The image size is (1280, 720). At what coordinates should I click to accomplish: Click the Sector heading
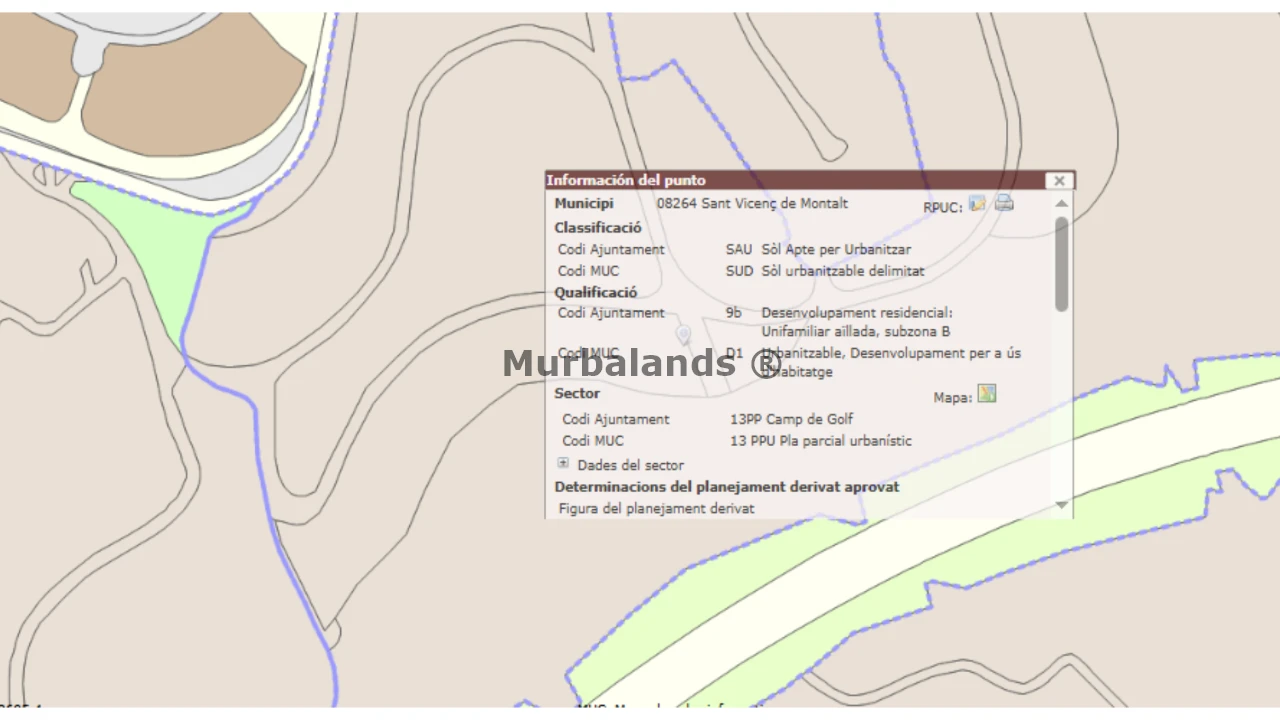[577, 394]
